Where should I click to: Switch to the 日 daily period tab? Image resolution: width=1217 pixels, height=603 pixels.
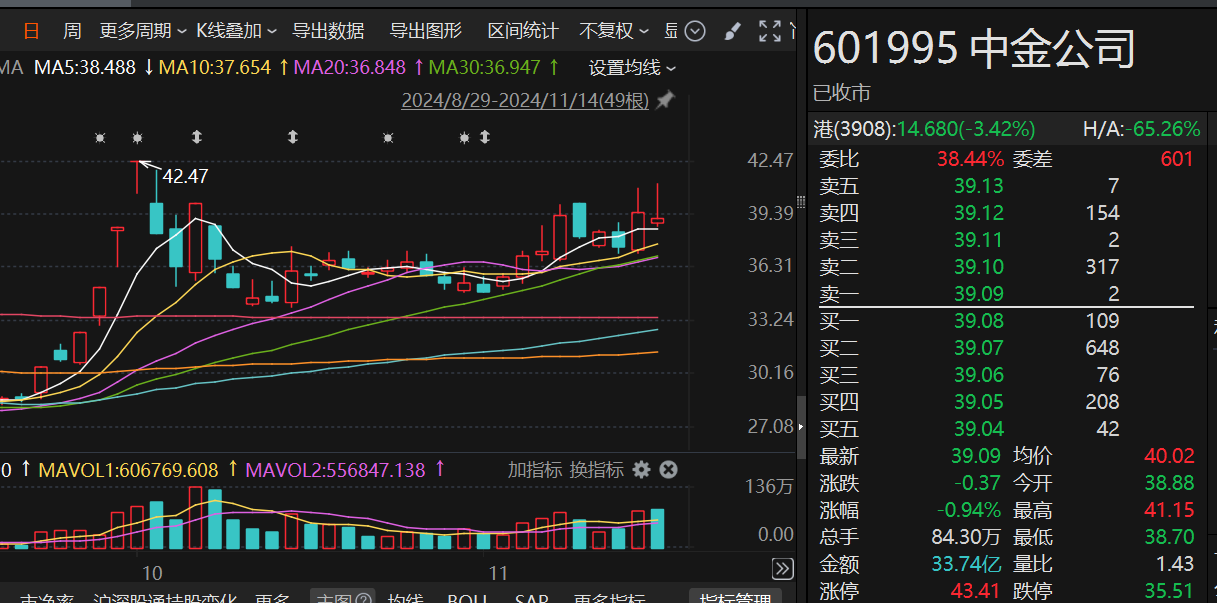pos(32,31)
